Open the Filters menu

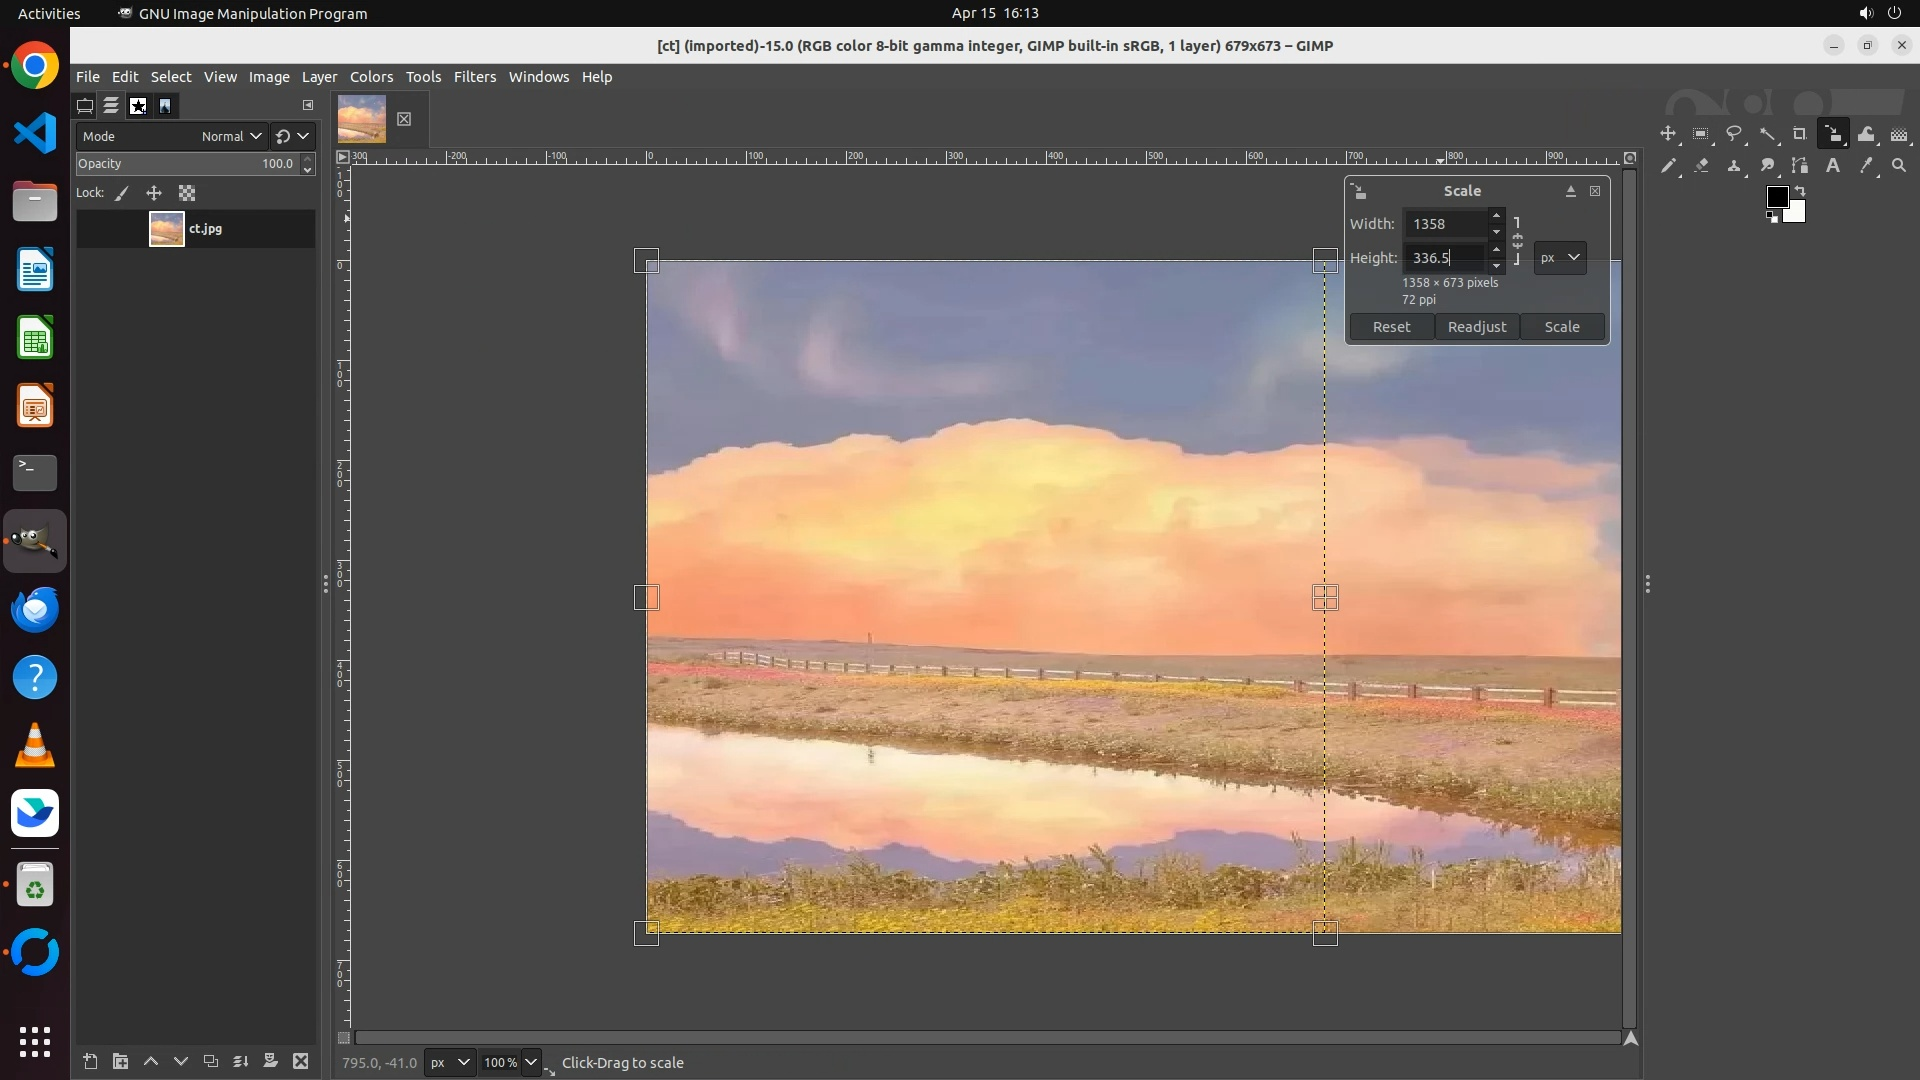[474, 77]
